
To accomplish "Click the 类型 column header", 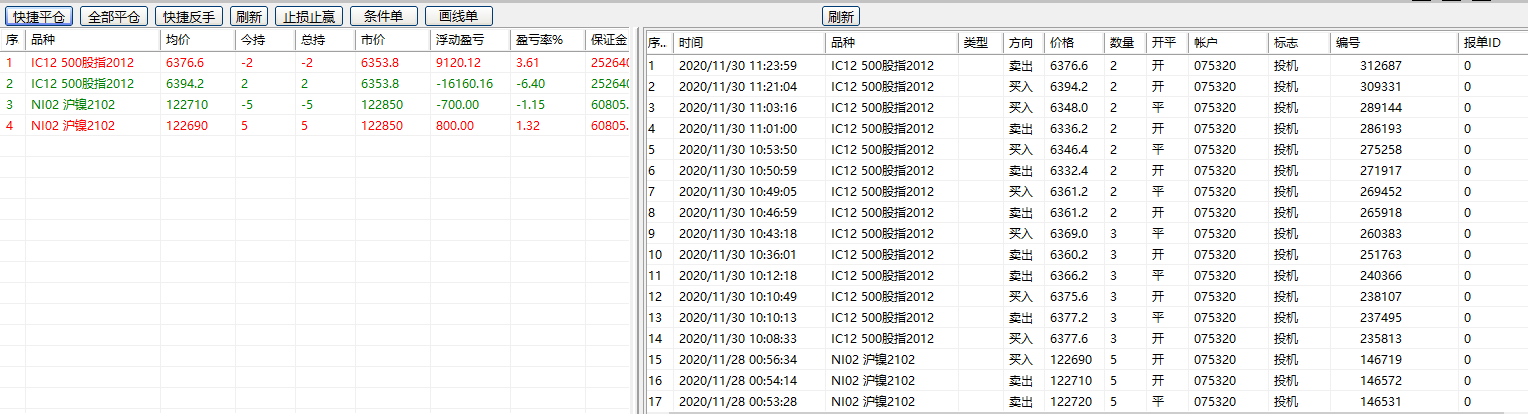I will point(981,43).
